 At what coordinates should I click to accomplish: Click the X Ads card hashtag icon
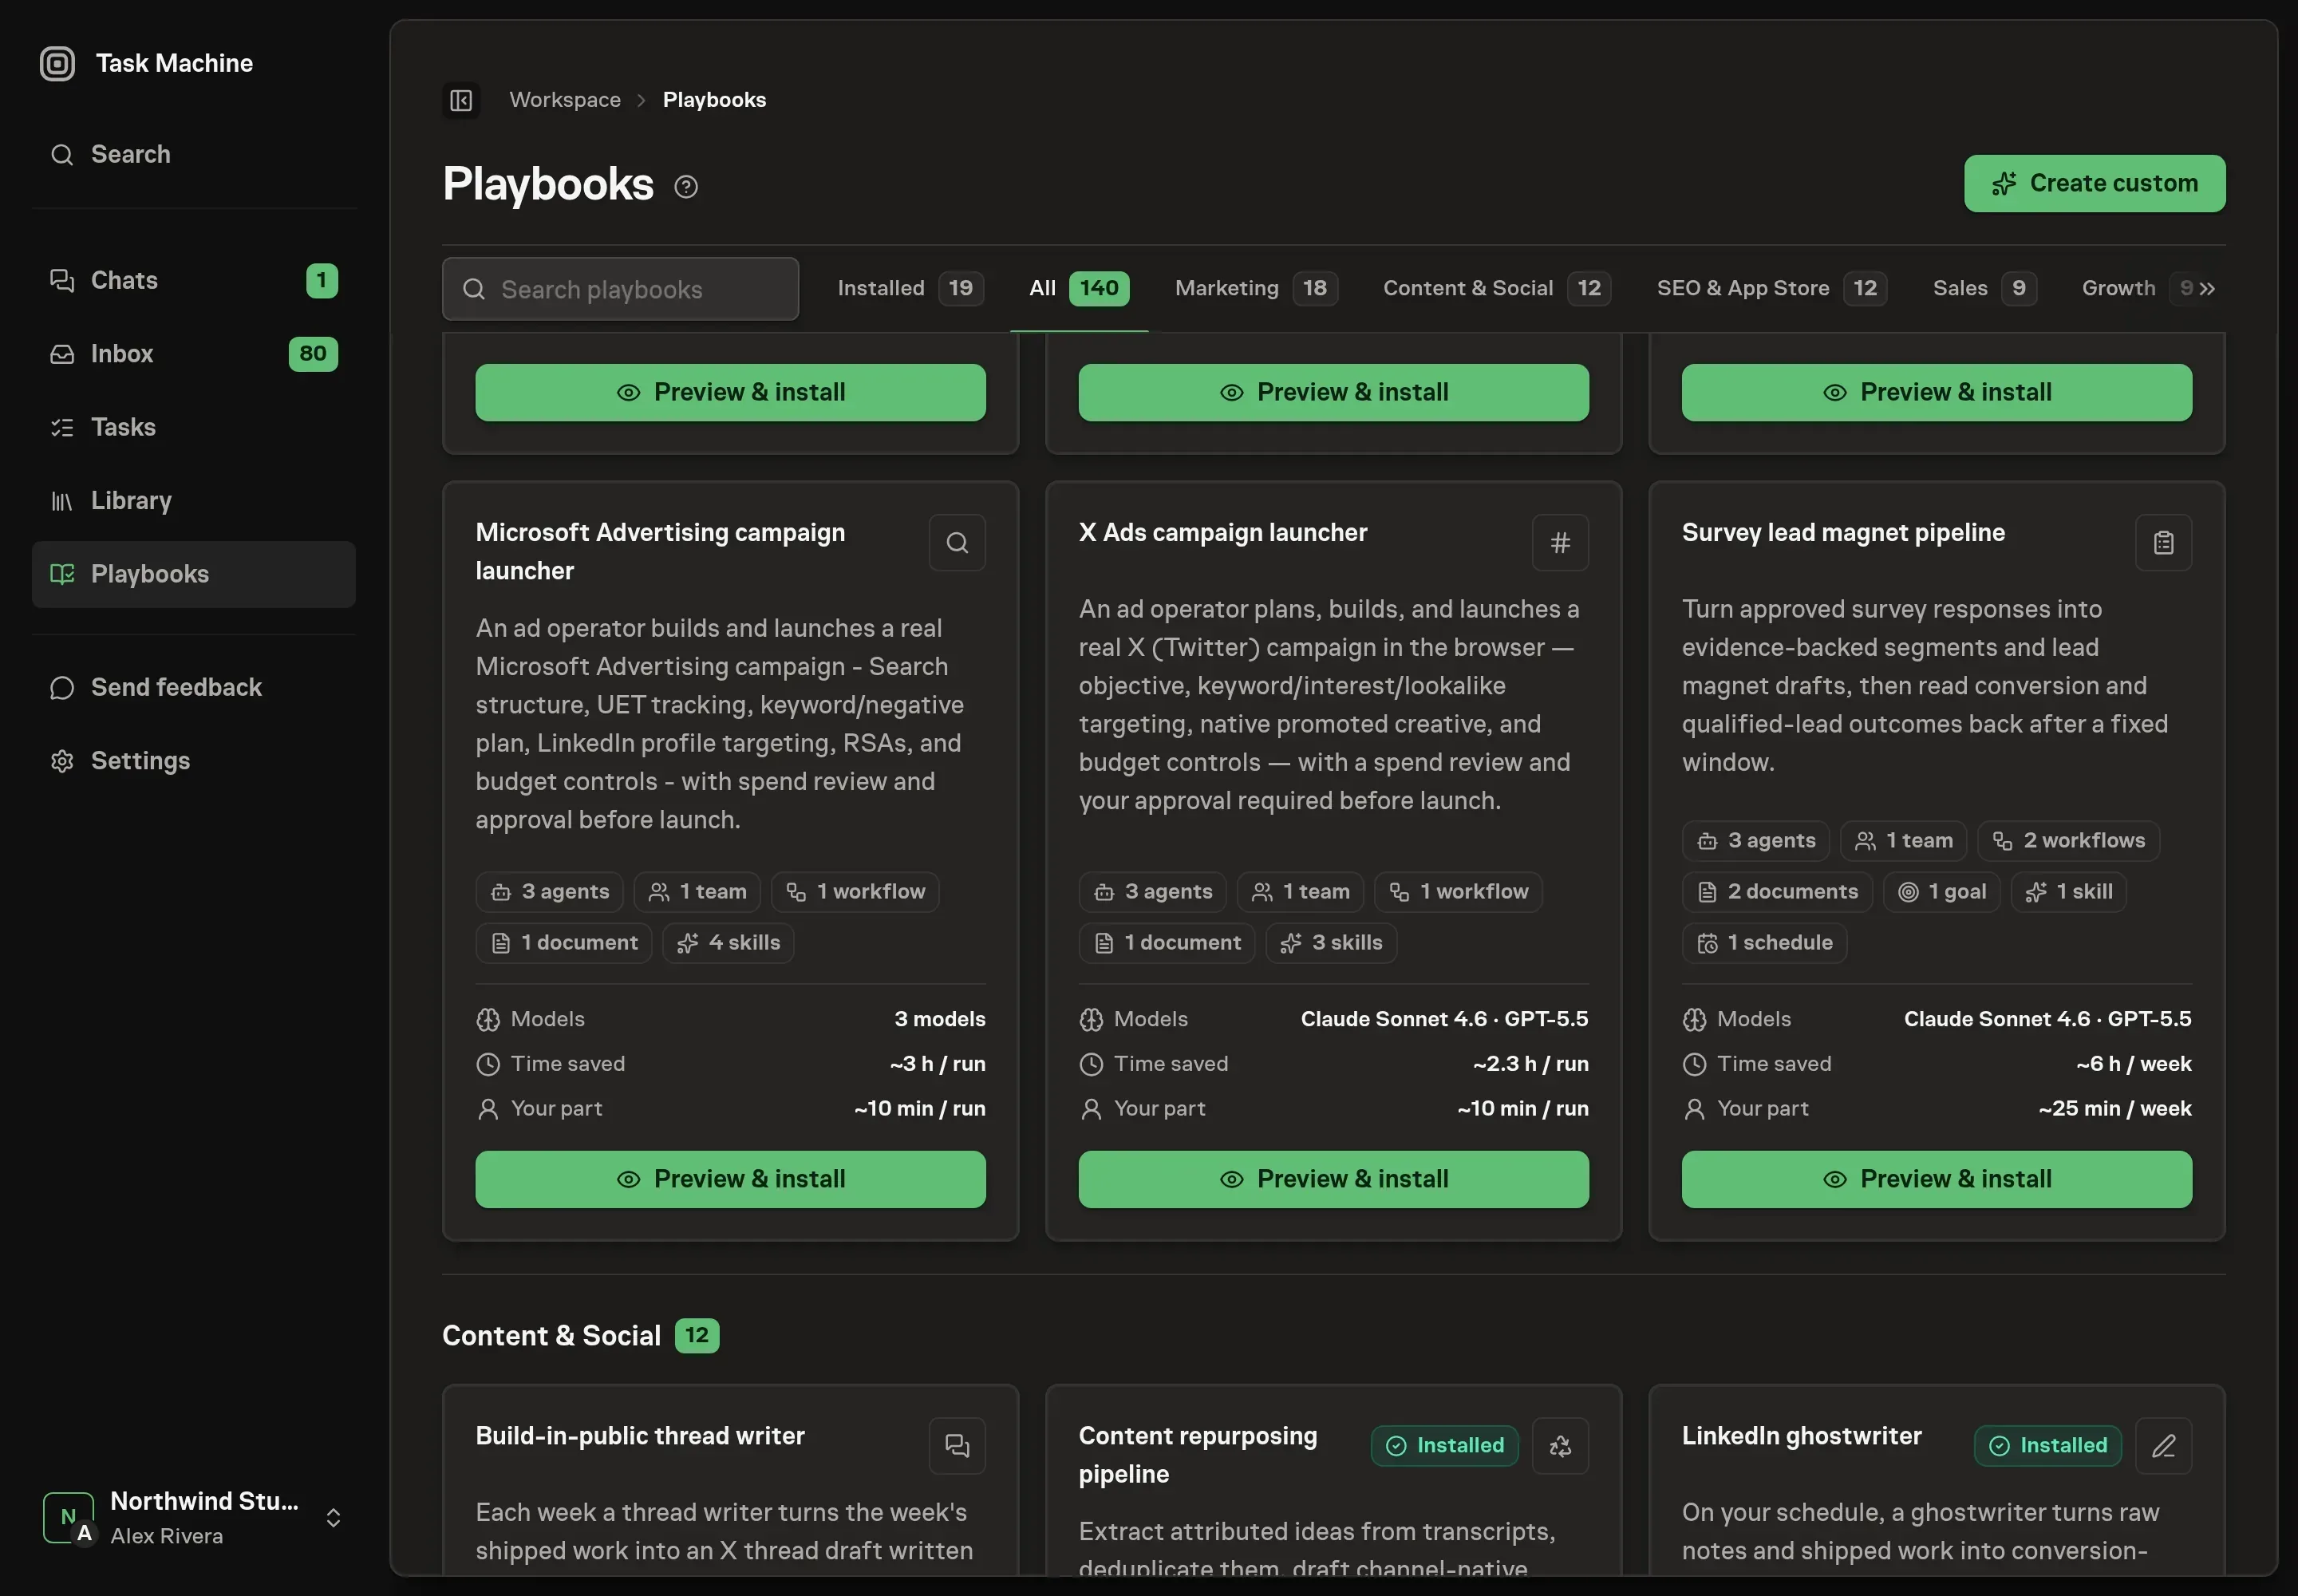pos(1560,543)
